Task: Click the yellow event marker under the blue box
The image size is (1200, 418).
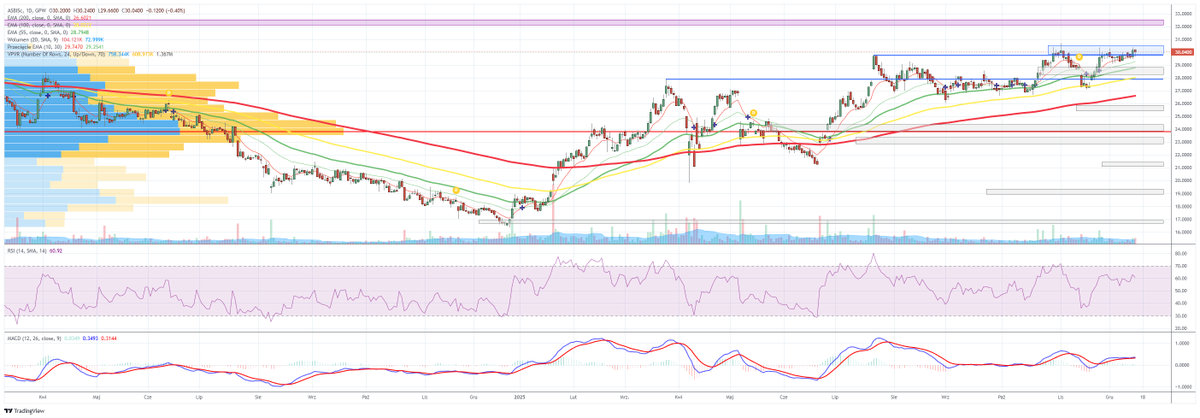Action: [1080, 57]
